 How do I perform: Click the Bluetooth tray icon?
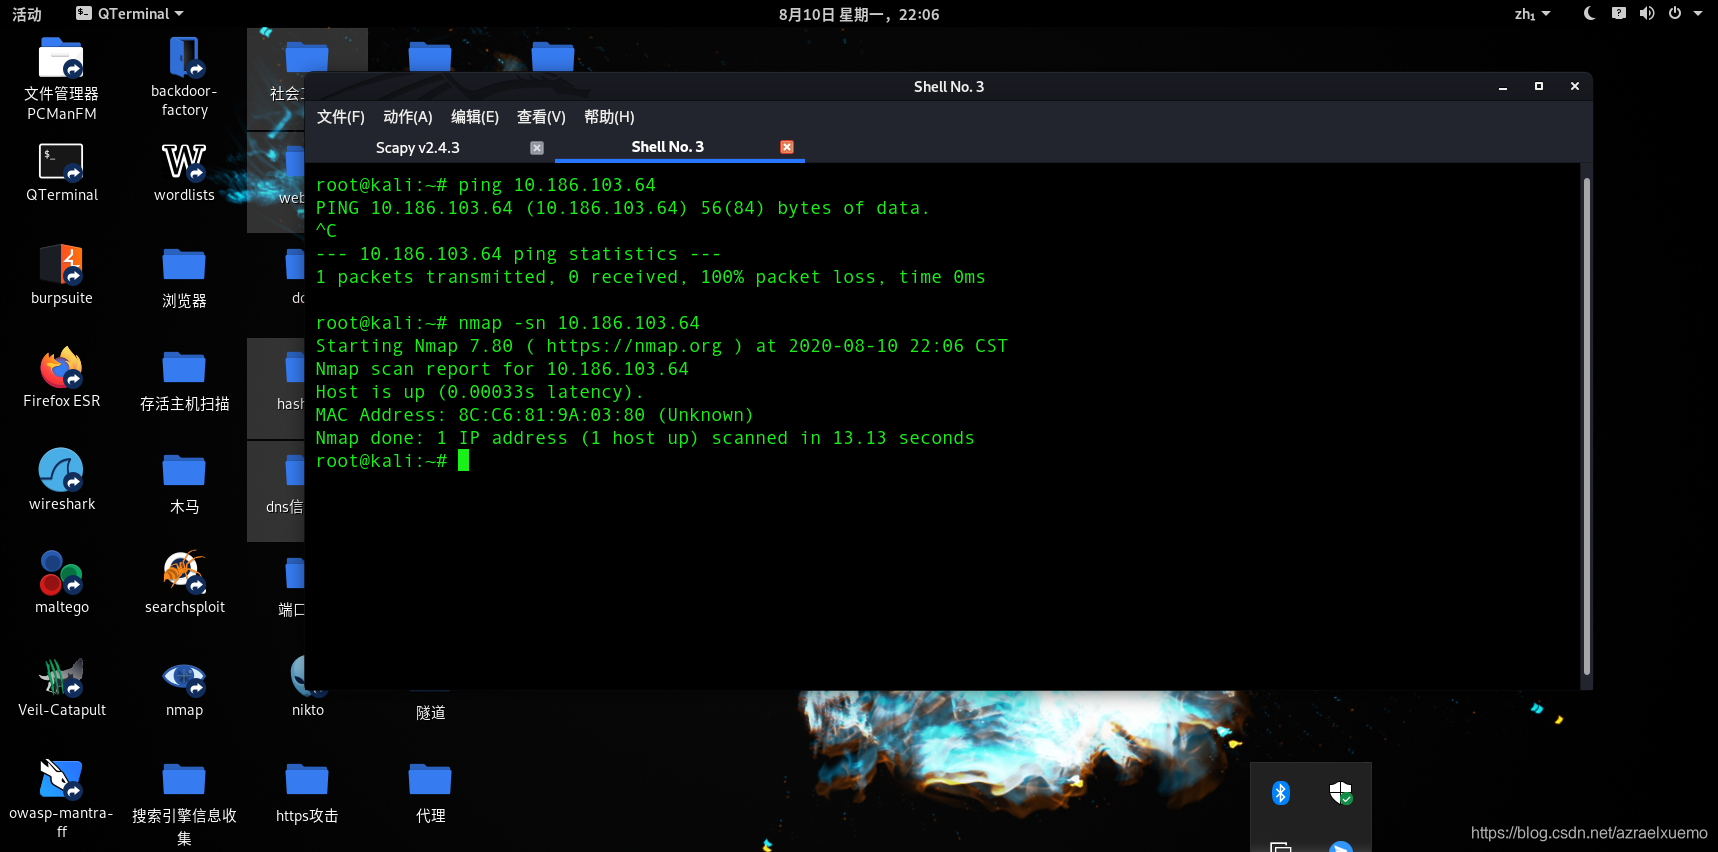[1280, 793]
